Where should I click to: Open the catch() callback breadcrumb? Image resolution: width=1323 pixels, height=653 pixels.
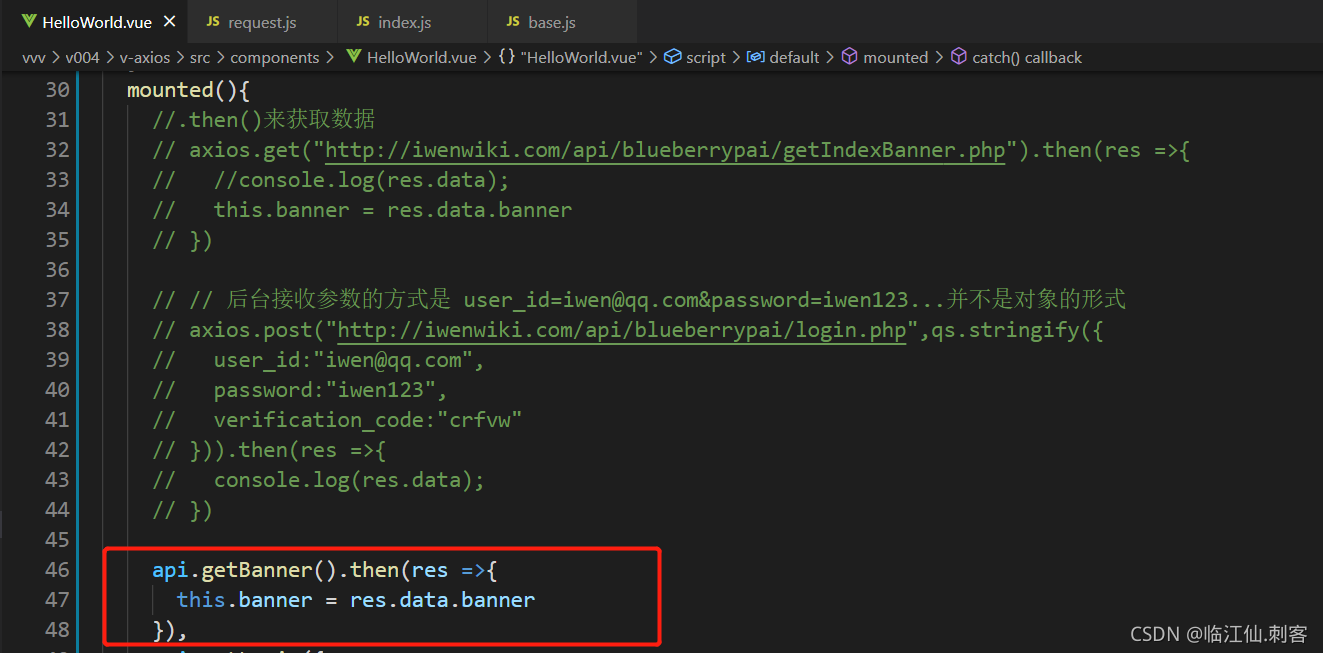[x=1027, y=57]
